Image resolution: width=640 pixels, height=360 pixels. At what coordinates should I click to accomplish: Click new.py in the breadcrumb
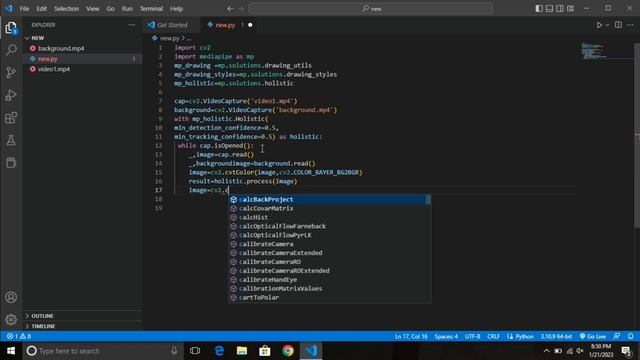[x=169, y=38]
